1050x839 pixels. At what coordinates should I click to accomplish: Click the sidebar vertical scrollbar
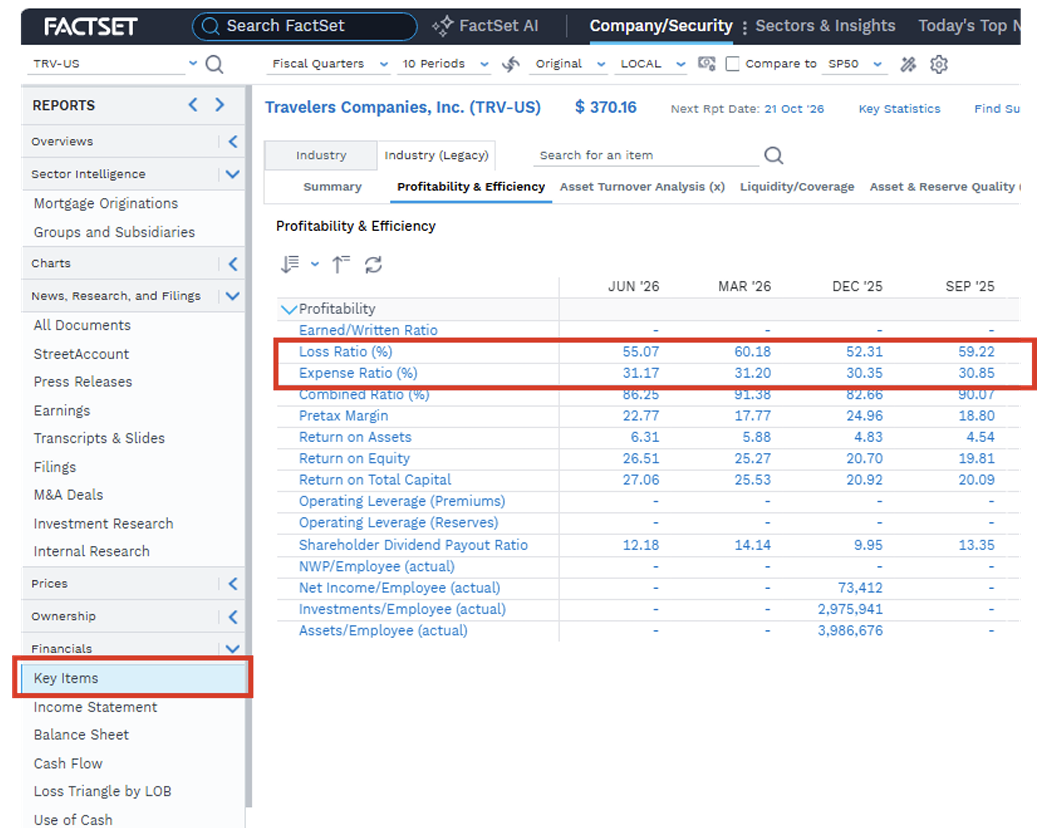click(249, 445)
